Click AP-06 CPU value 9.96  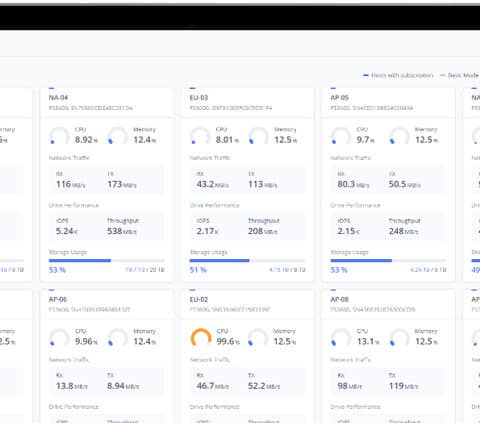point(86,341)
